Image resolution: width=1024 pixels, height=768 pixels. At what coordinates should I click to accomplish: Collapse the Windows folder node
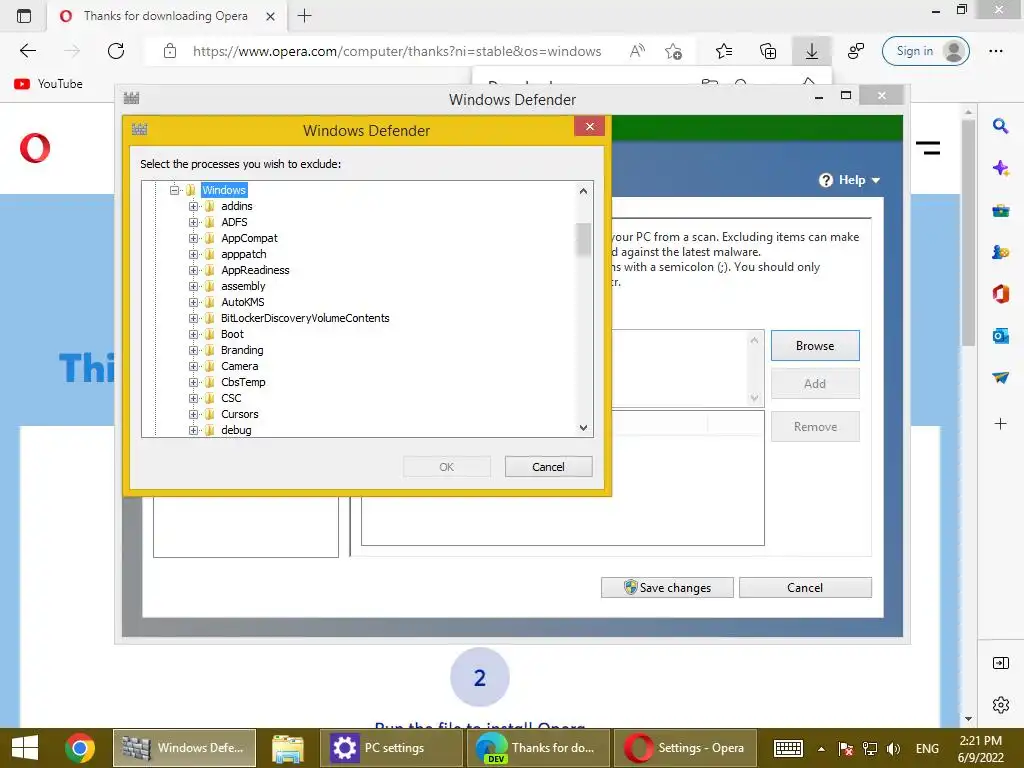[x=174, y=190]
